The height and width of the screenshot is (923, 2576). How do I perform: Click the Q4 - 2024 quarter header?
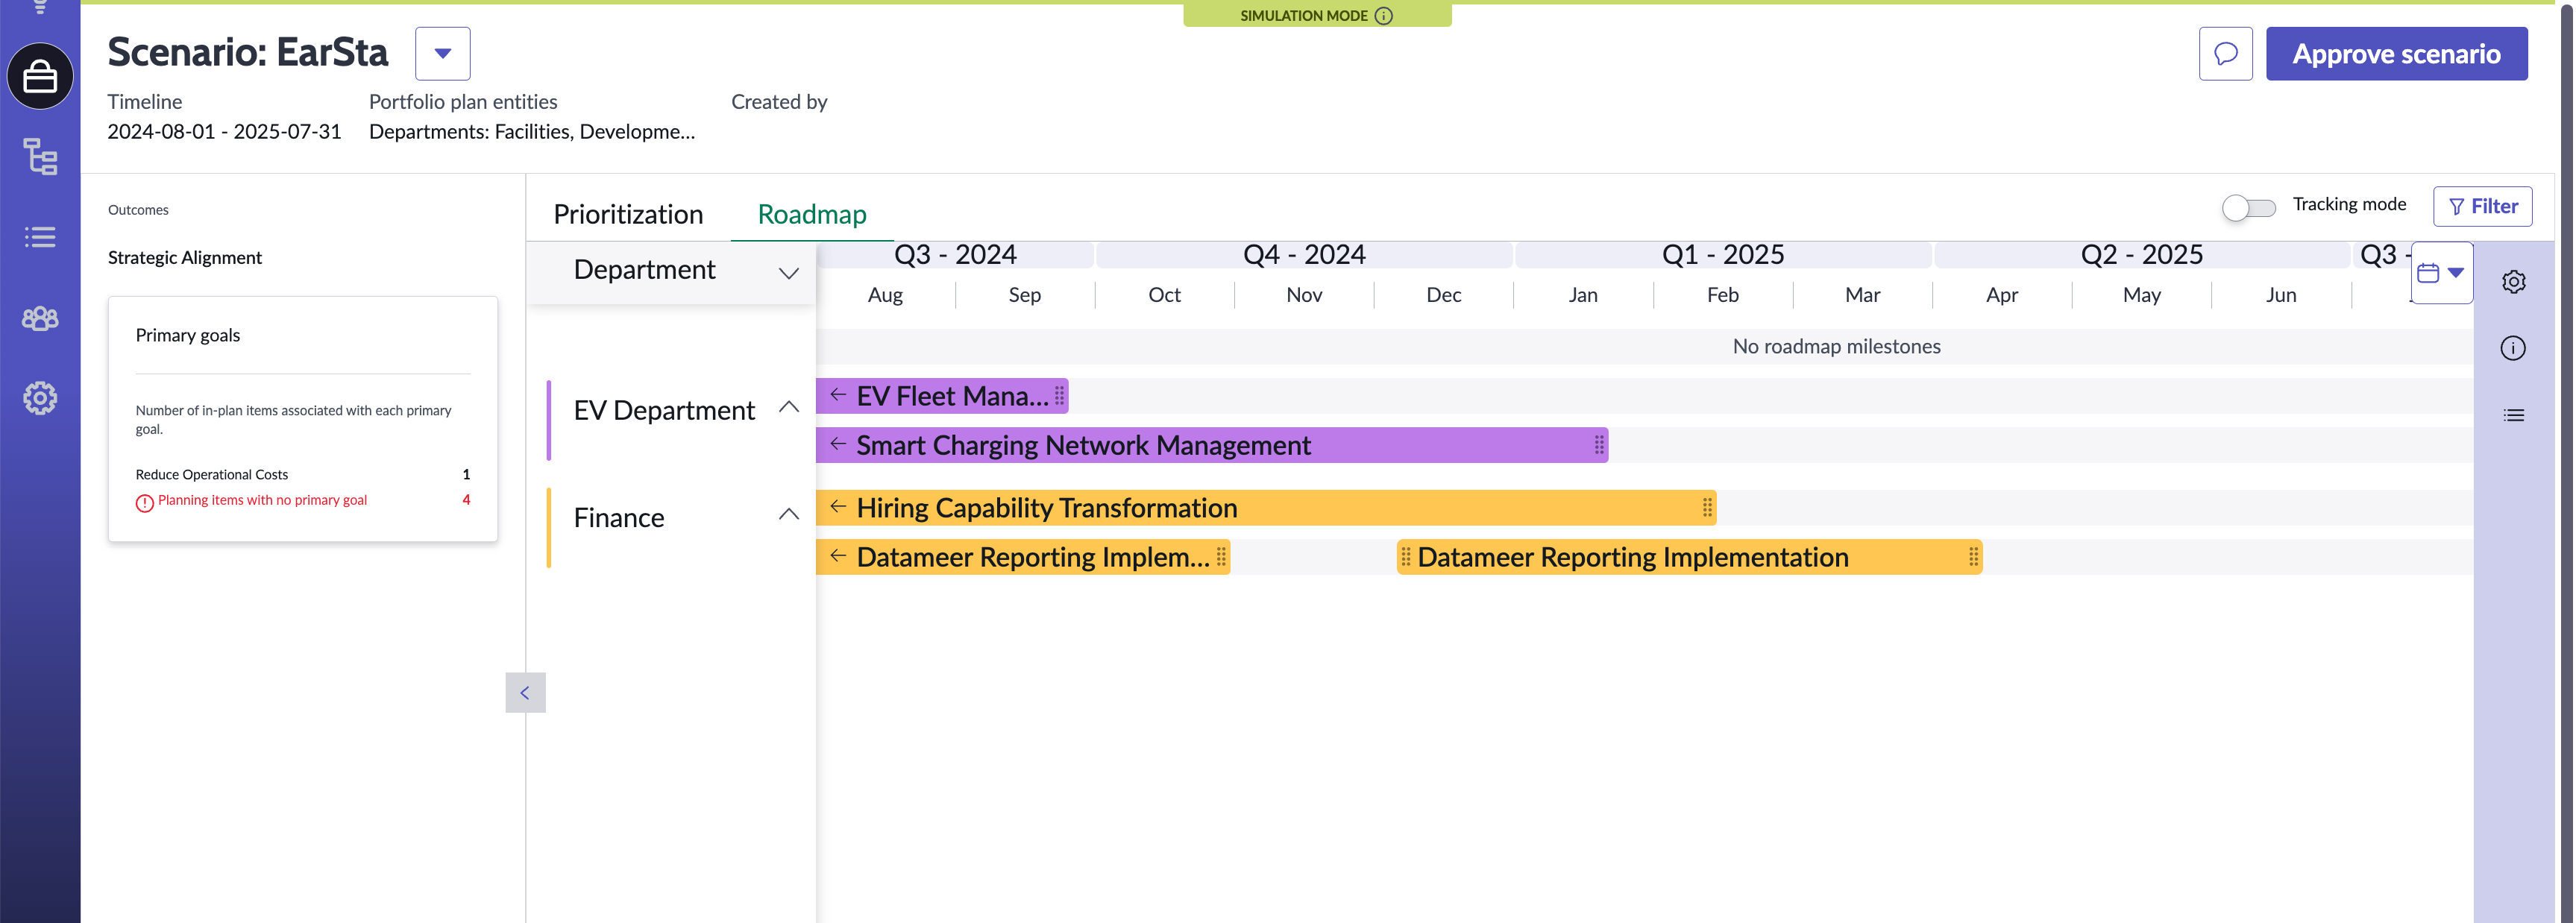pos(1304,254)
